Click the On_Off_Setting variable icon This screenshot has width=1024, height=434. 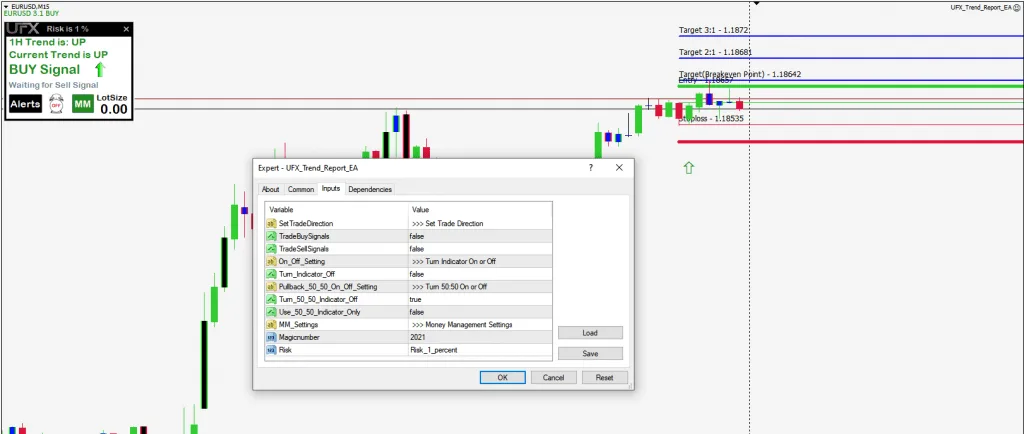tap(271, 261)
